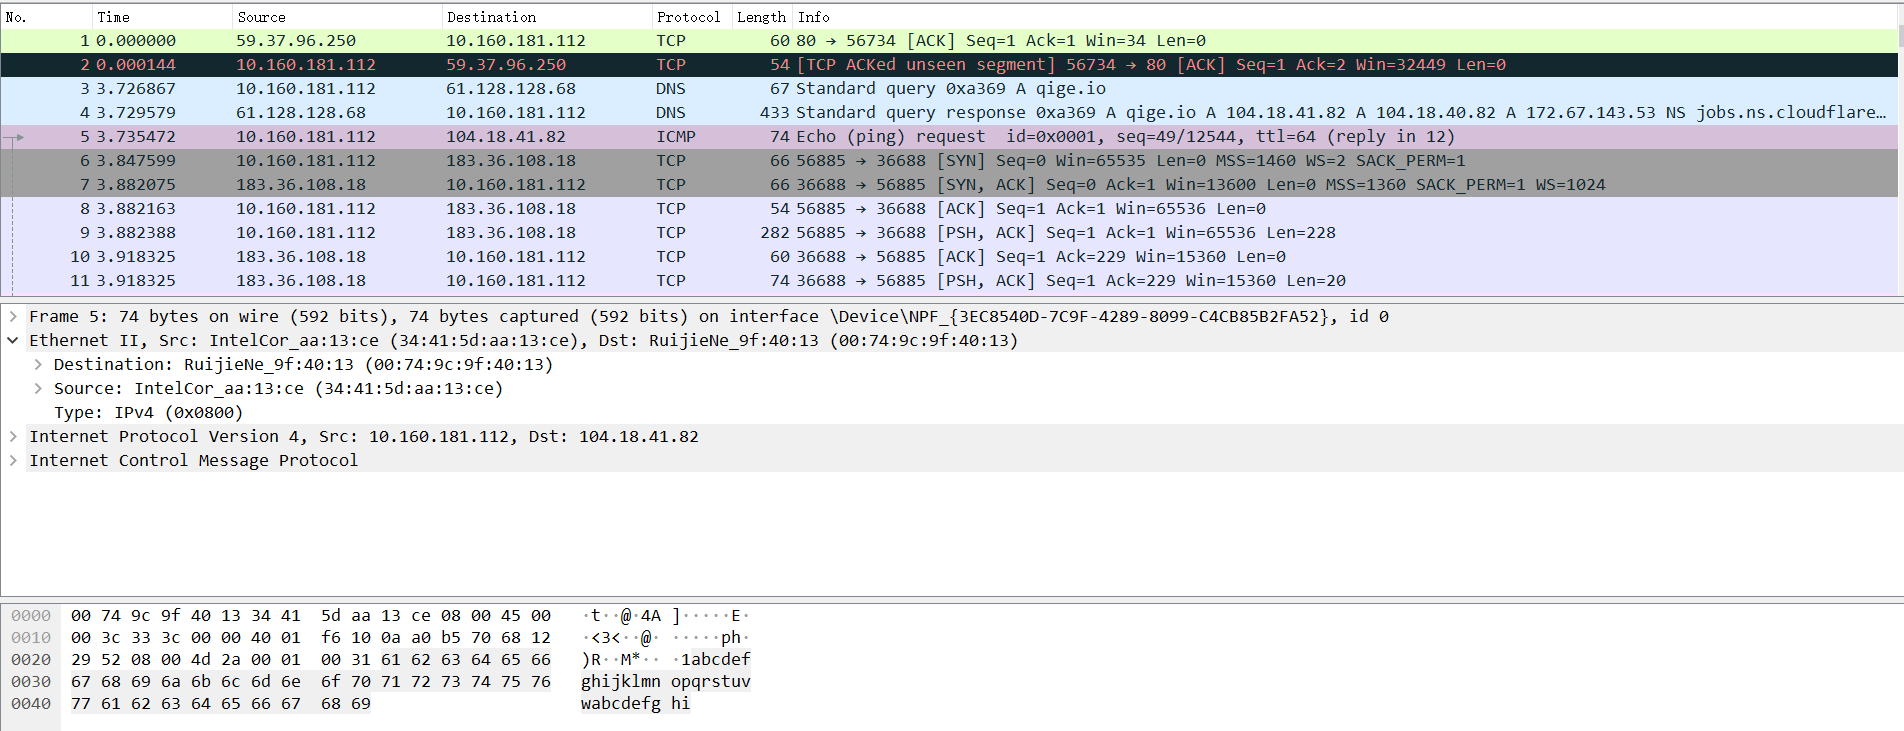Expand the Destination RuijieNe_9f:40:13 node

(38, 364)
